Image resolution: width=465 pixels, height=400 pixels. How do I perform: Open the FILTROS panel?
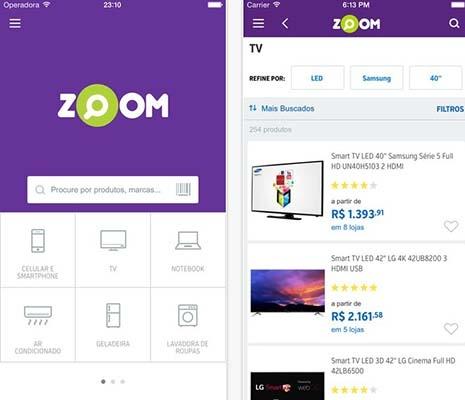450,109
